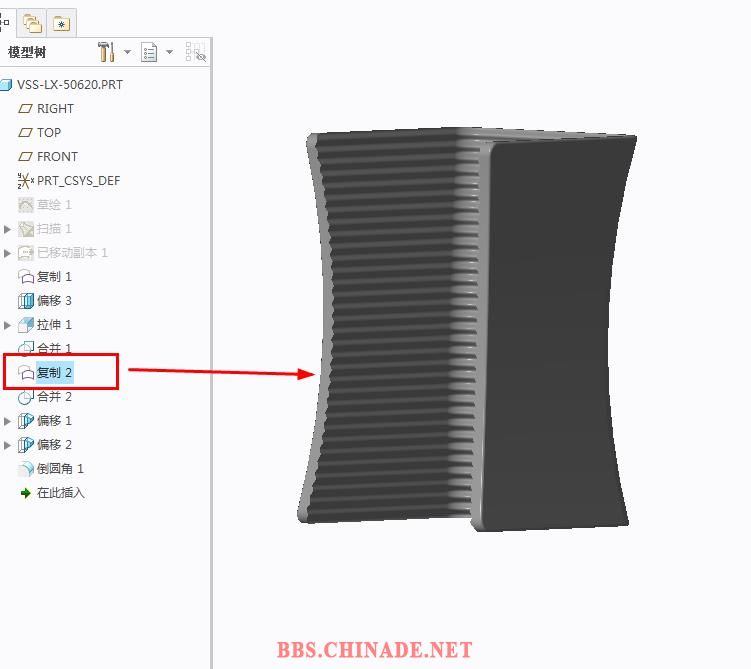This screenshot has width=751, height=669.
Task: Click the TOP datum plane icon
Action: pos(25,133)
